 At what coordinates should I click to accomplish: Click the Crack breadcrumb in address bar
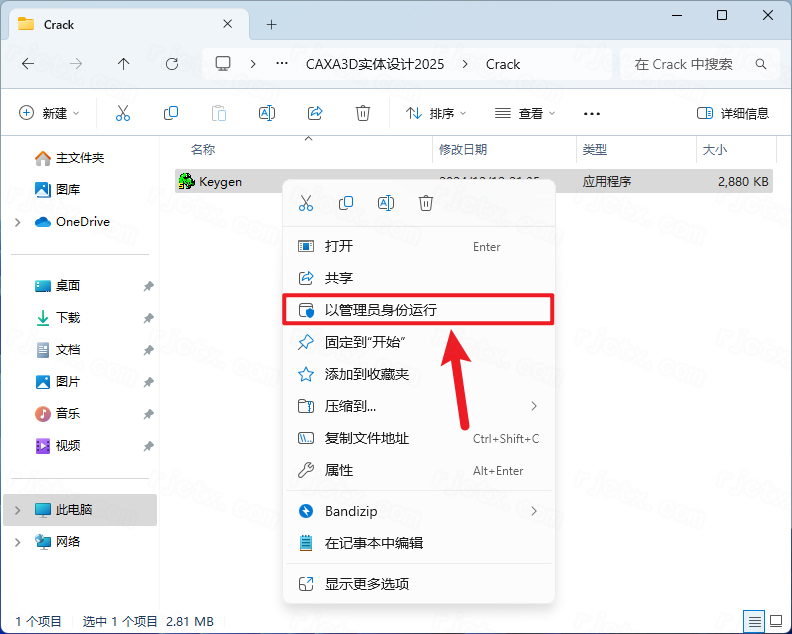[x=503, y=64]
